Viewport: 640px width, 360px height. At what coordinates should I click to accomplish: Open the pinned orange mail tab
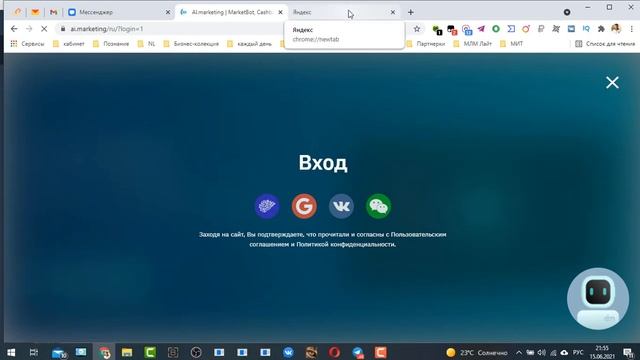(x=36, y=12)
